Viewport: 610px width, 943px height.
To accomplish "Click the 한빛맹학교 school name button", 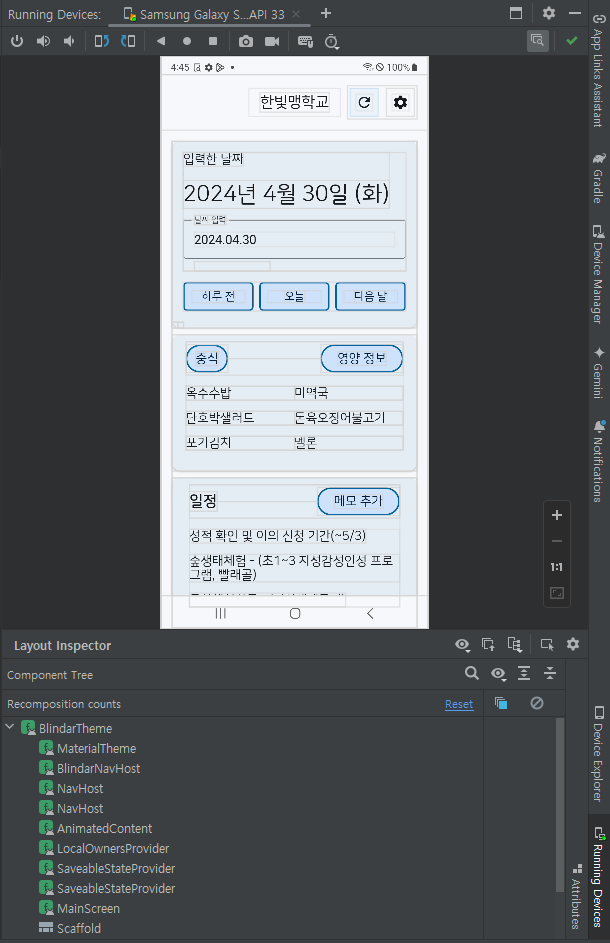I will point(294,102).
